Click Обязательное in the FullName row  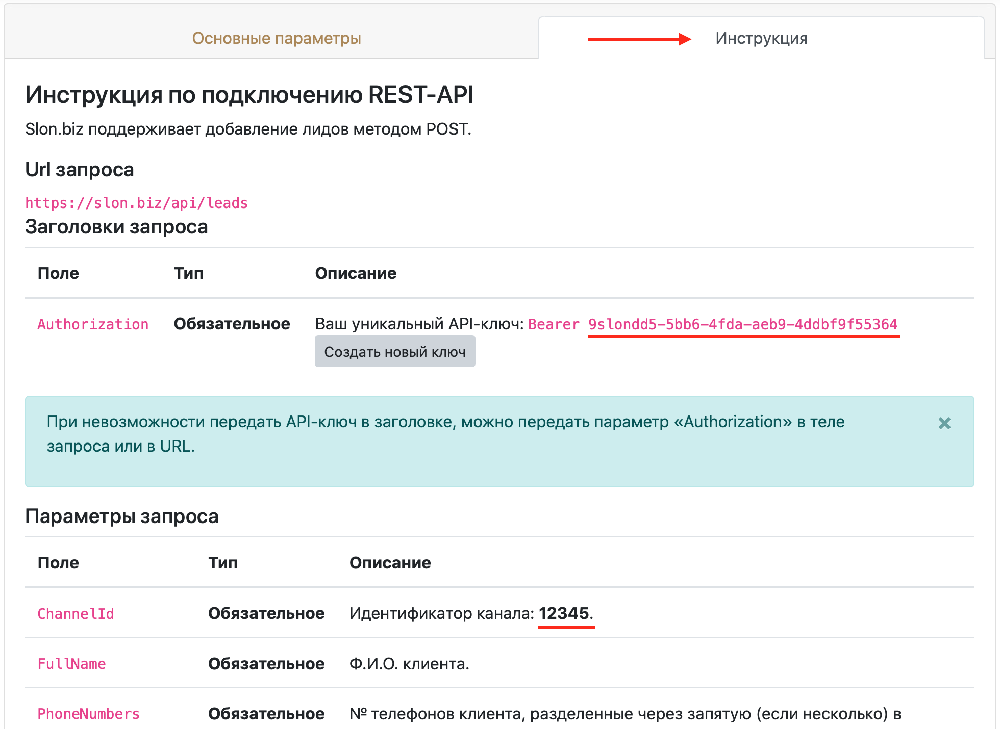click(266, 663)
